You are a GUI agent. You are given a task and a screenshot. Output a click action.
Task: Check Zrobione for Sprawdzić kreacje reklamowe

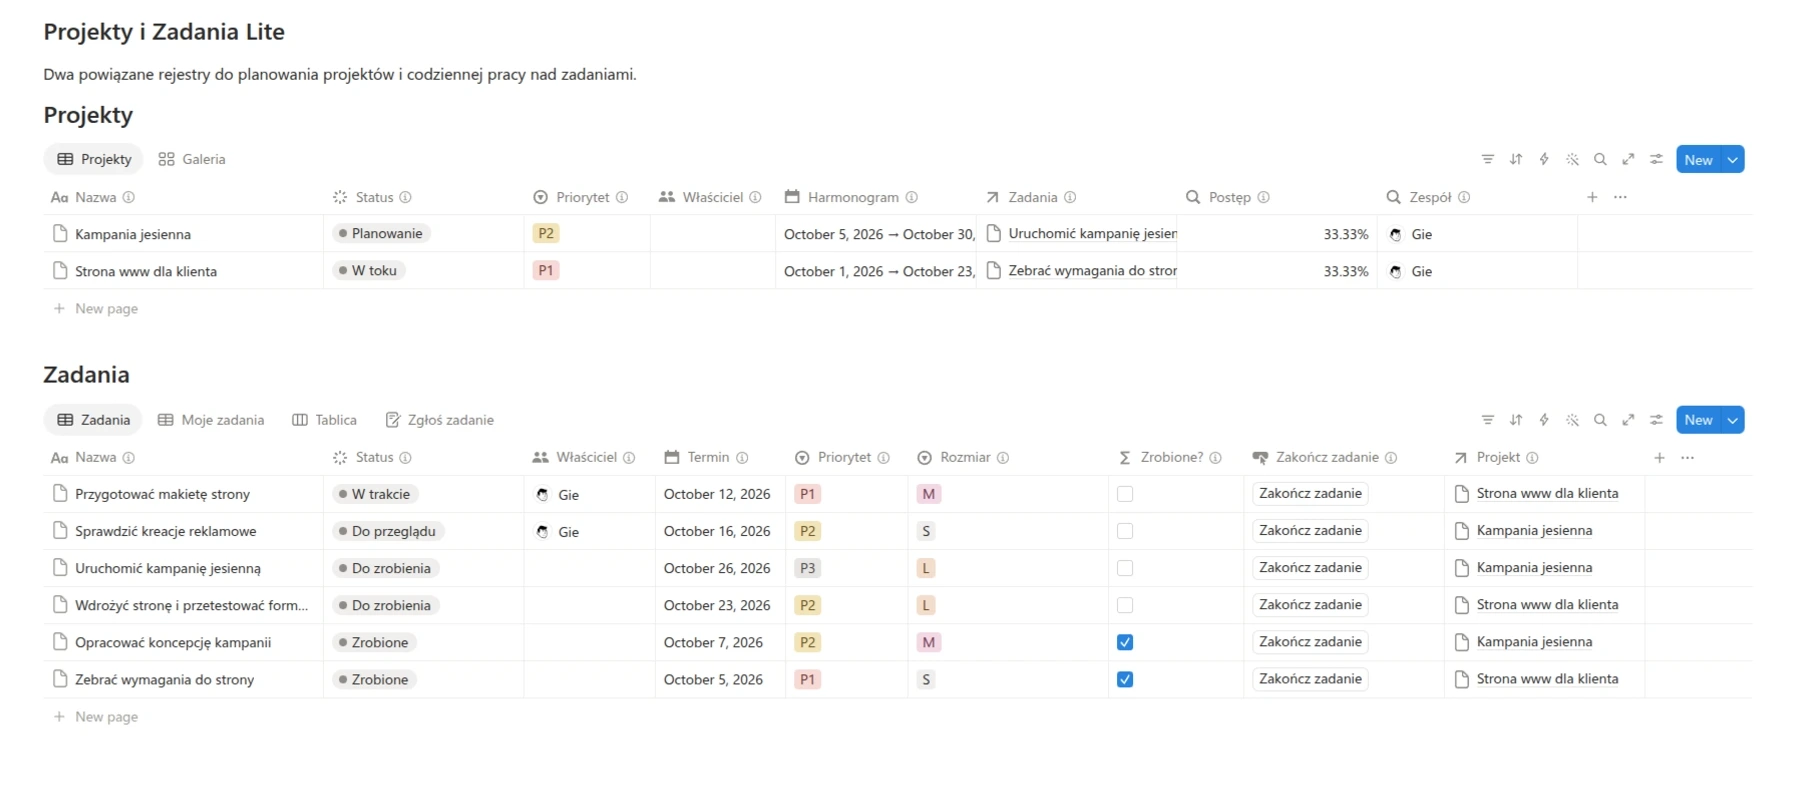pos(1125,531)
